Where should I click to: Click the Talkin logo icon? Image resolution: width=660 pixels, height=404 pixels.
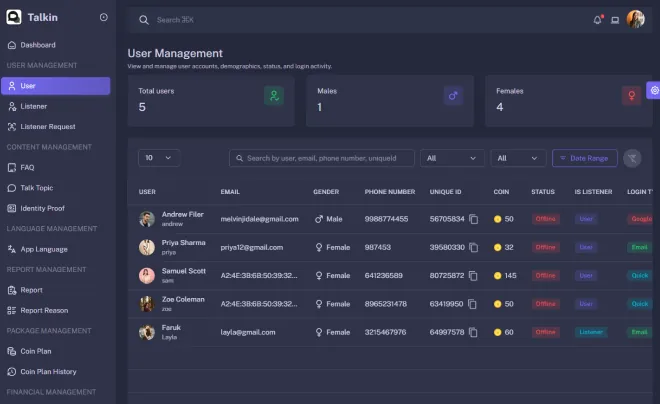[14, 17]
